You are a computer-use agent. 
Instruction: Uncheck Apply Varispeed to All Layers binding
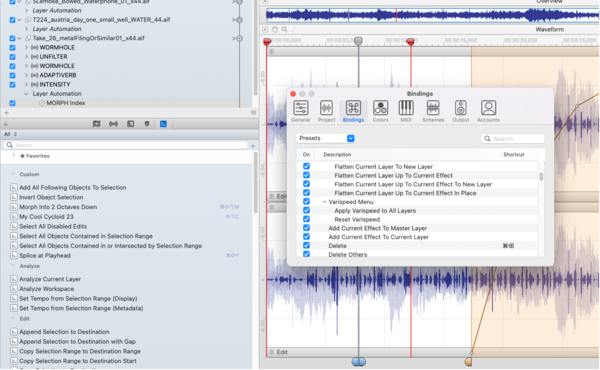point(307,210)
